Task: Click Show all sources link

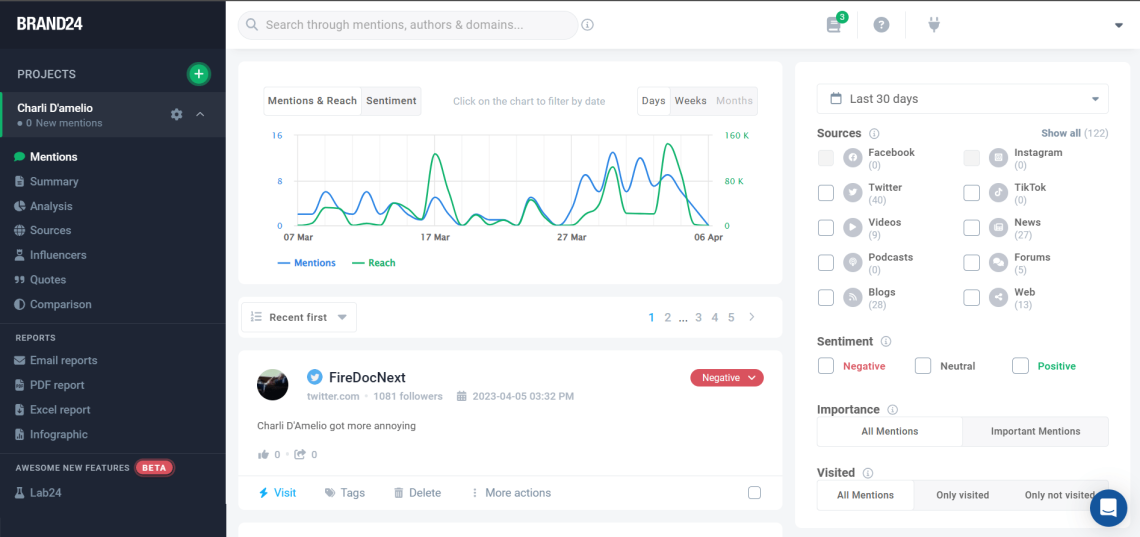Action: pos(1060,133)
